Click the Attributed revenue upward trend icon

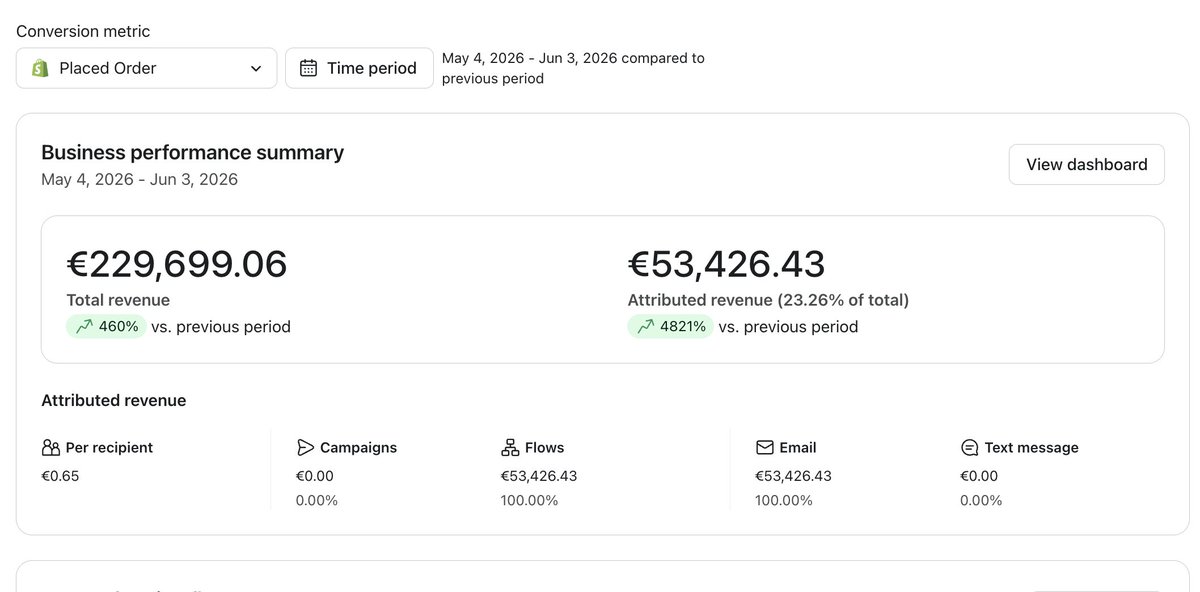644,326
